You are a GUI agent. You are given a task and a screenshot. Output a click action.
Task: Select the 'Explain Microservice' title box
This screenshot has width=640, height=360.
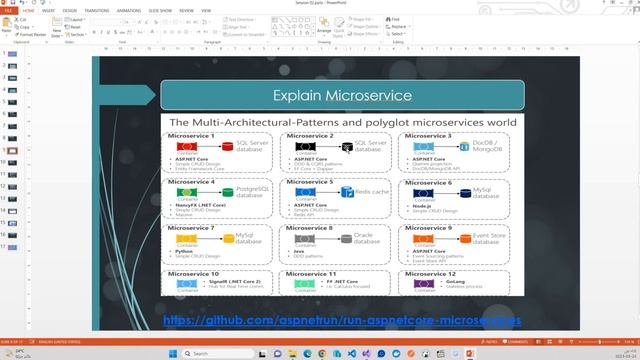[x=342, y=95]
